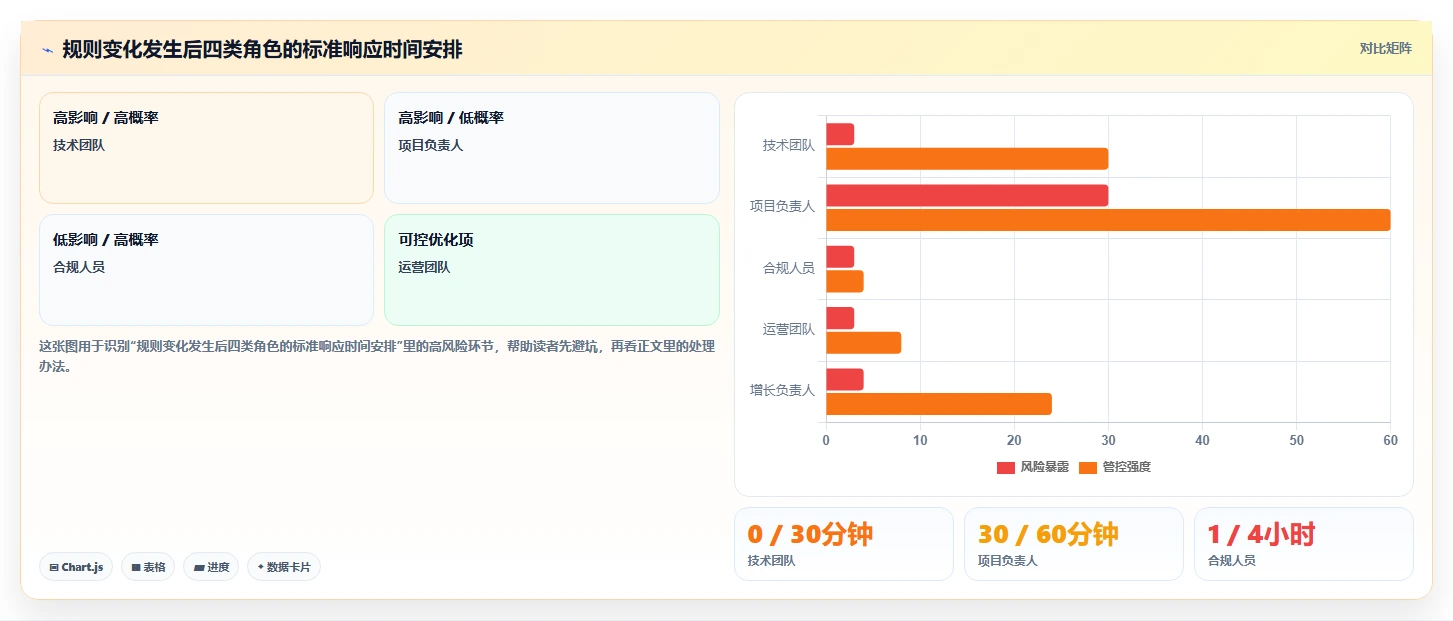Click the 运营团队 orange control bar
This screenshot has height=621, width=1453.
[864, 343]
